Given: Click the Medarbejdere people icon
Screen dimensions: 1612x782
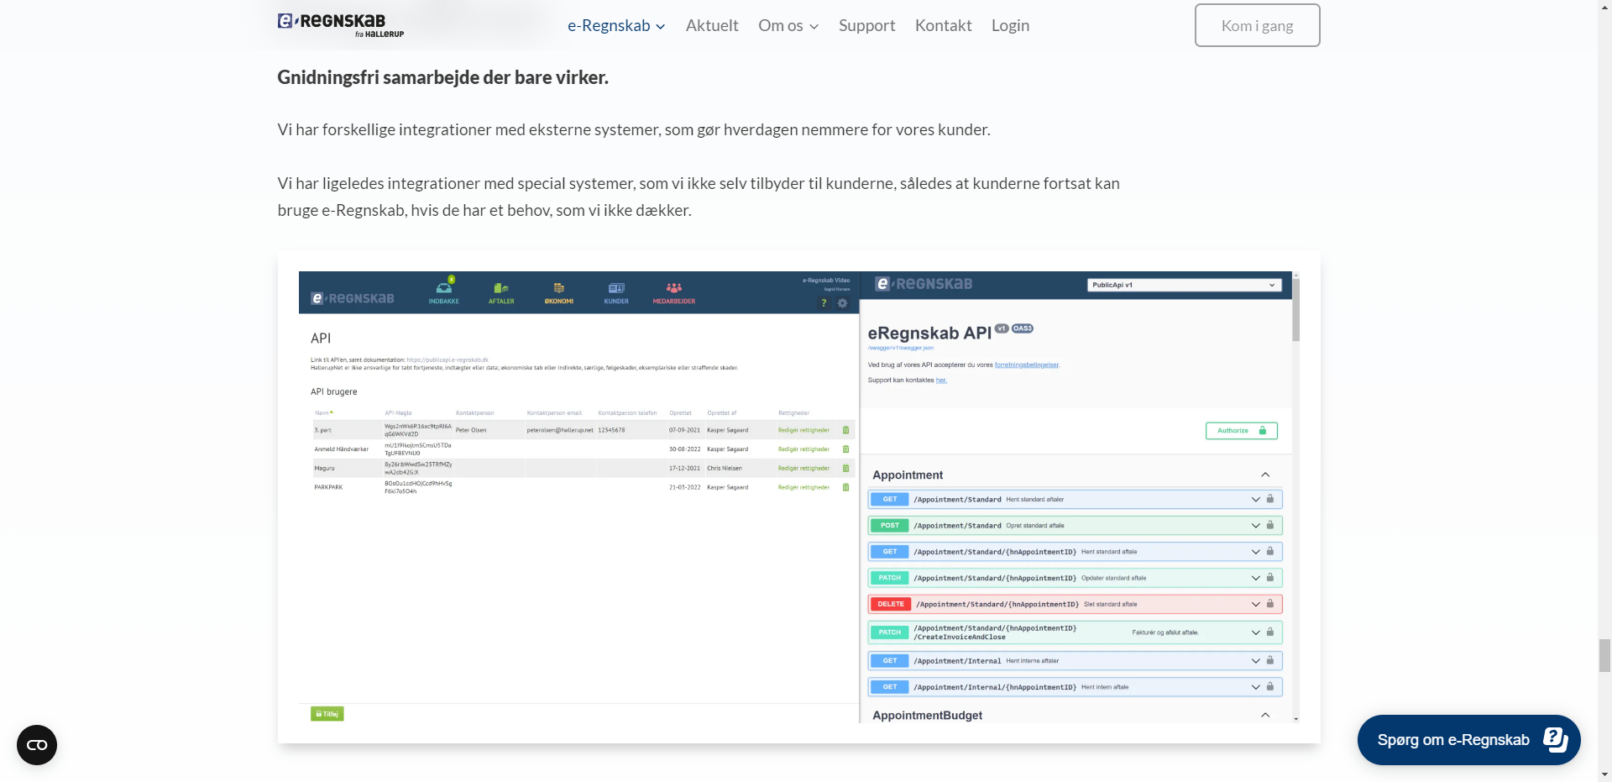Looking at the screenshot, I should tap(674, 289).
